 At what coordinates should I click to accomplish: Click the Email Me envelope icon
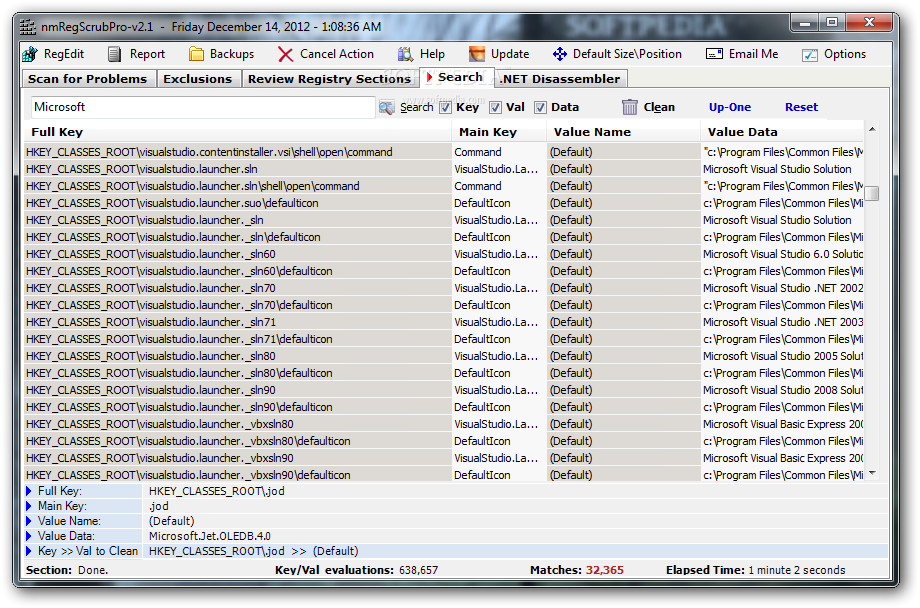[714, 55]
